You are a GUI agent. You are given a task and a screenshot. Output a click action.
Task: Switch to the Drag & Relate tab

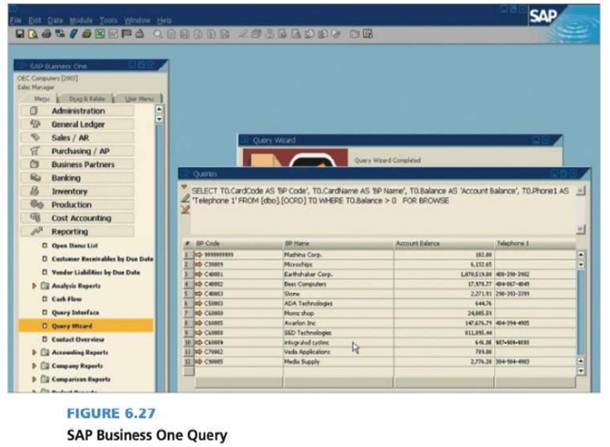(86, 99)
